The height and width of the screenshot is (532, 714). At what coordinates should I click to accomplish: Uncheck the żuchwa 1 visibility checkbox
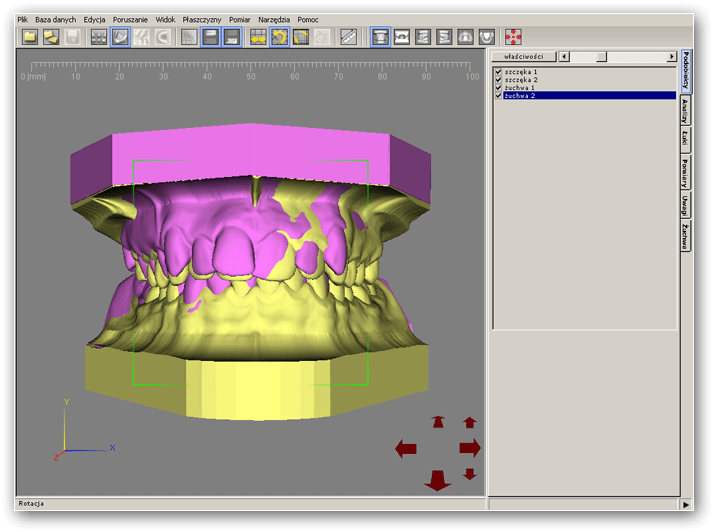(x=499, y=87)
